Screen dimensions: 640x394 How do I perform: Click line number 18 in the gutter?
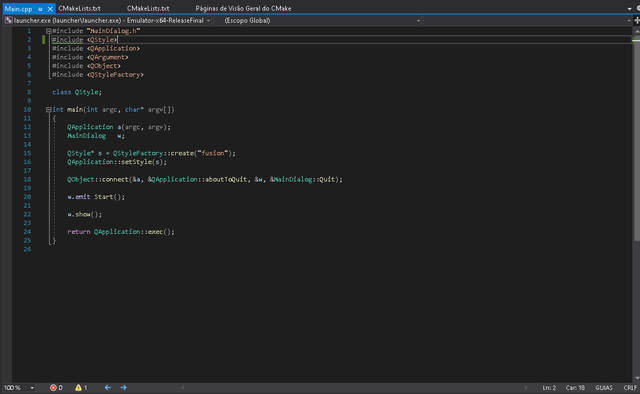27,180
